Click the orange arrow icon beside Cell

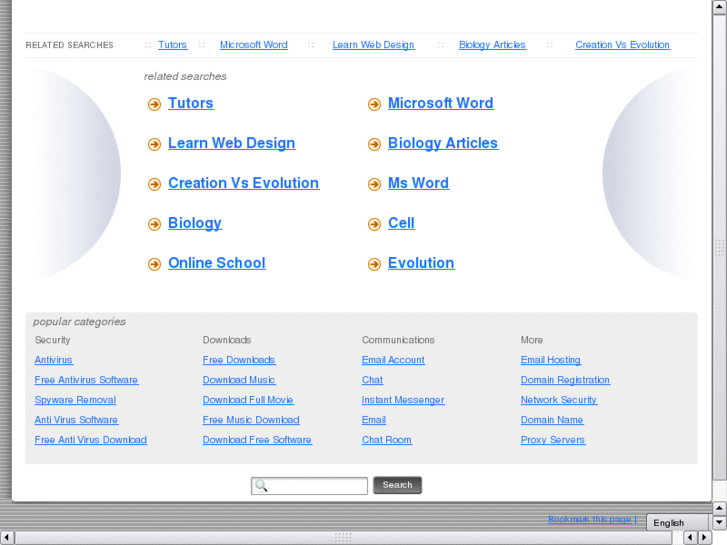pos(374,224)
